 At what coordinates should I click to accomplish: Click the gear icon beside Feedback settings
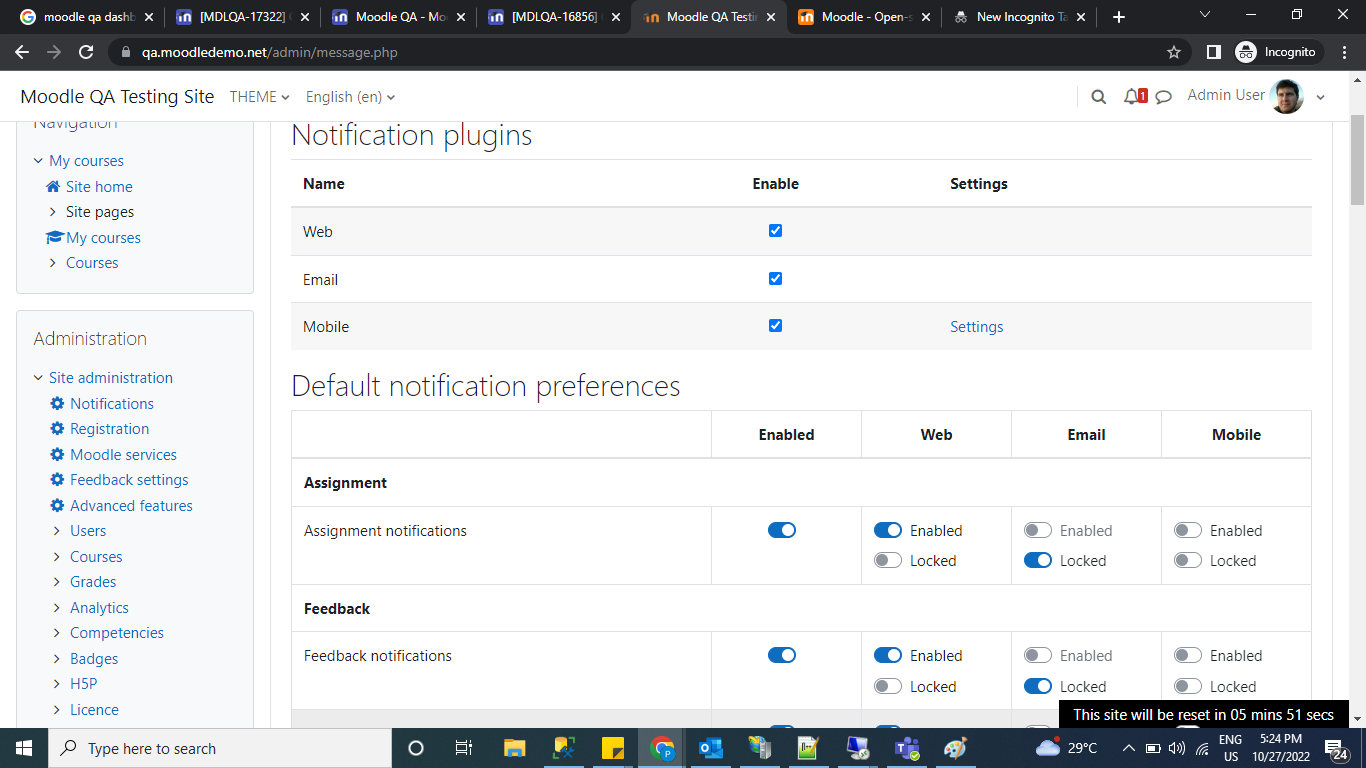click(x=57, y=480)
